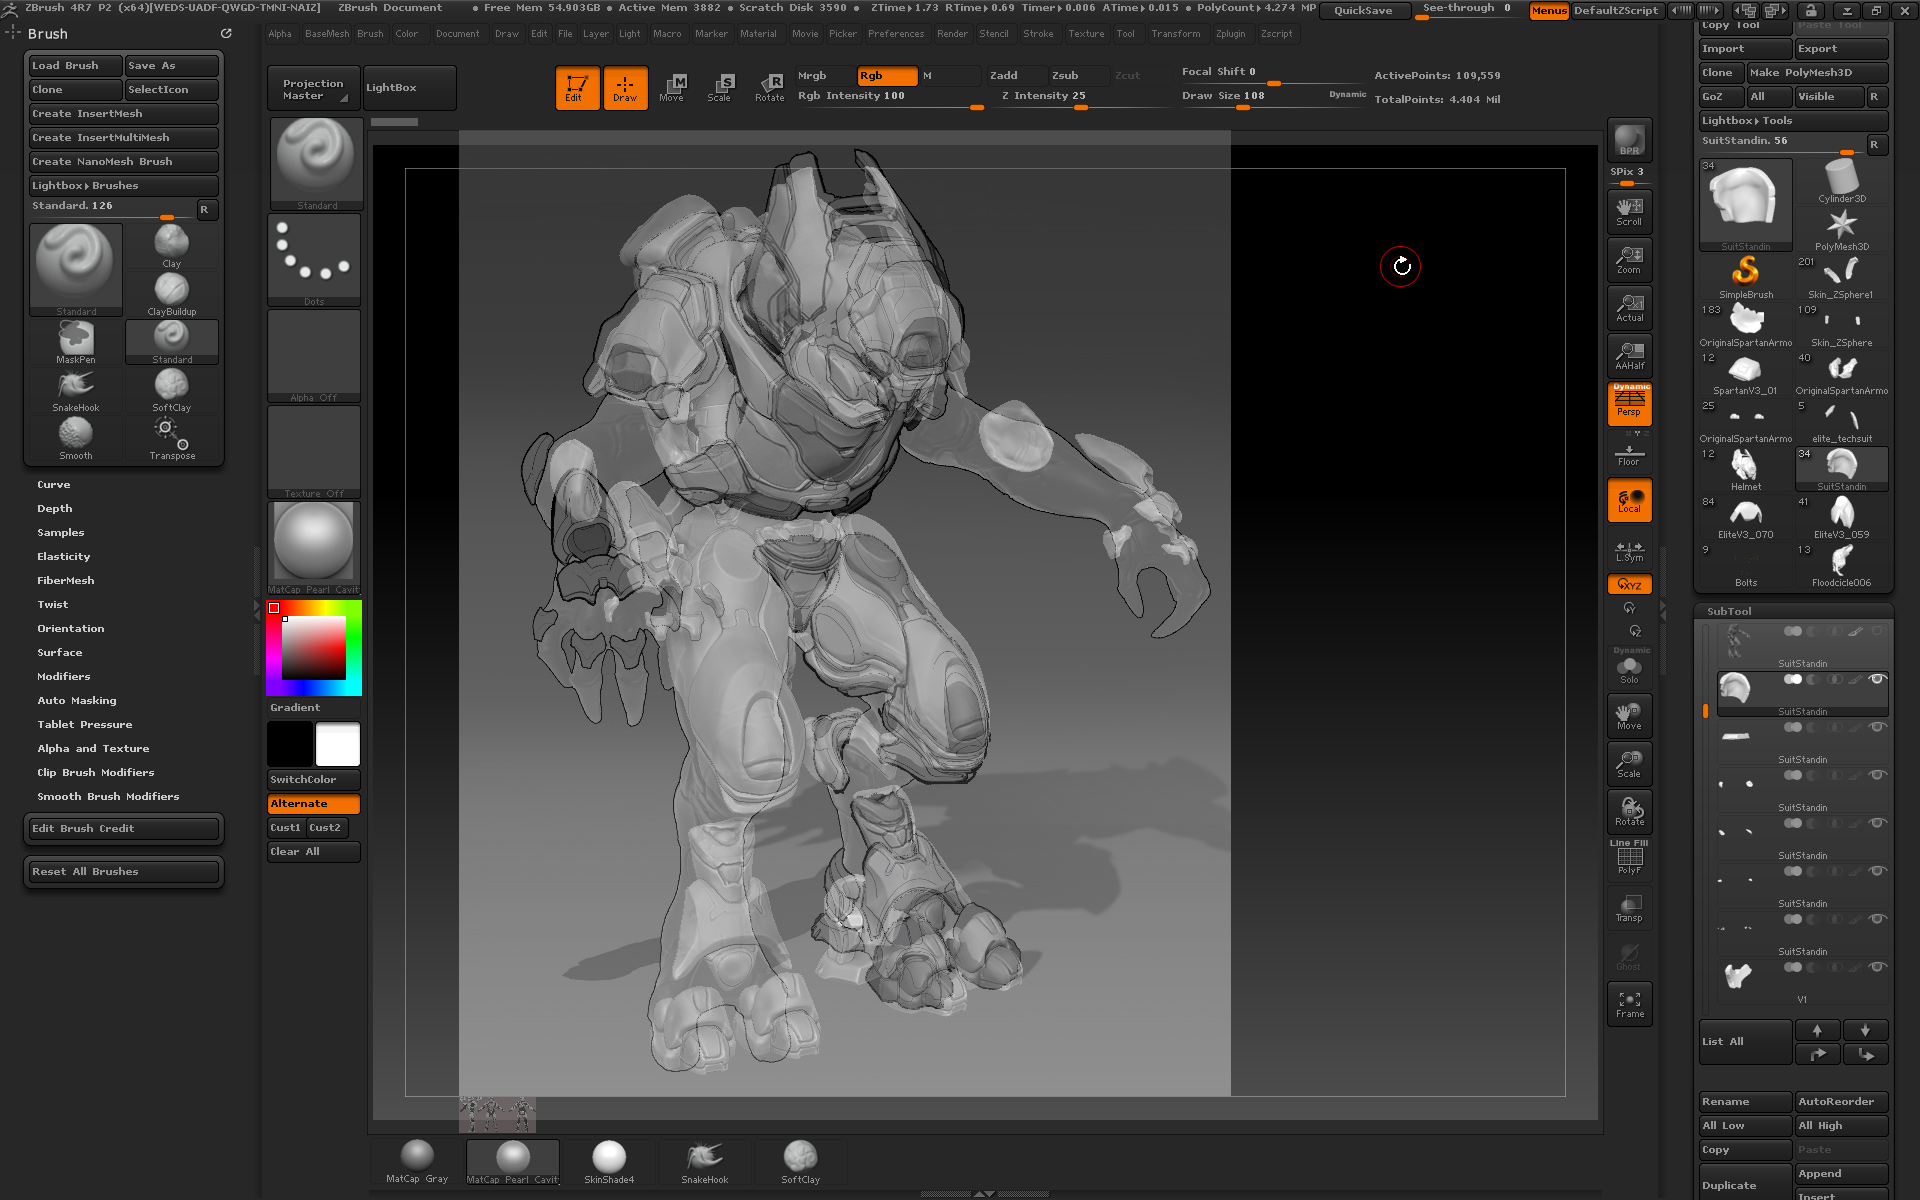
Task: Click the QuickSave button
Action: (1363, 10)
